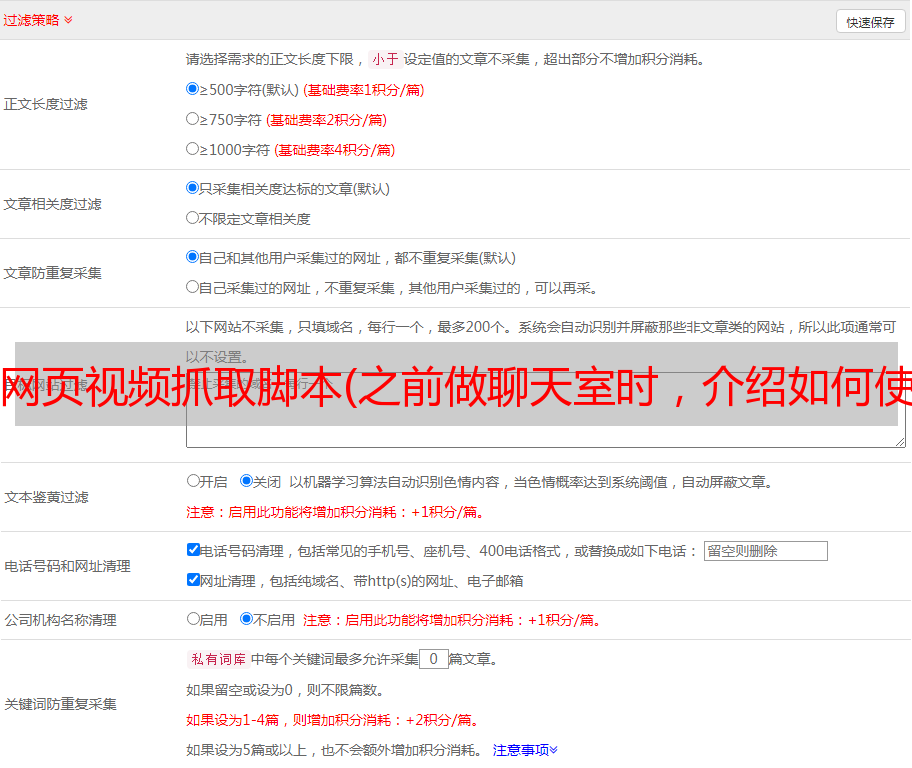
Task: Toggle the 网址清理 checkbox
Action: (x=193, y=580)
